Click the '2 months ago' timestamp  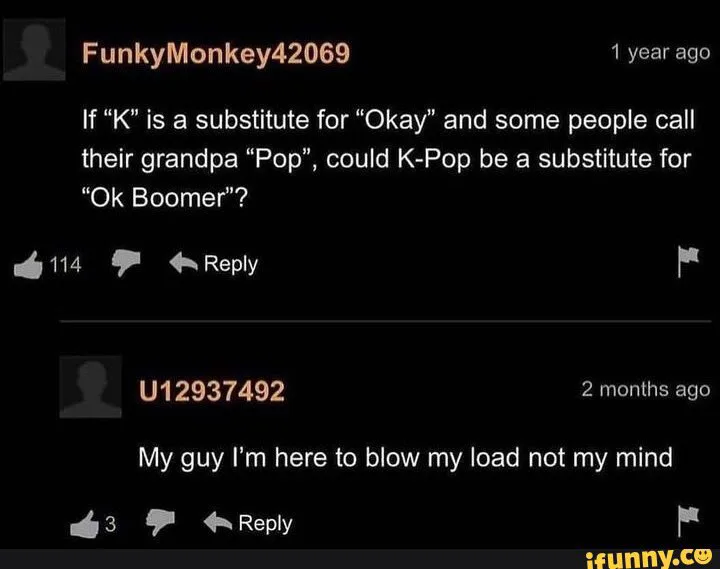point(646,389)
